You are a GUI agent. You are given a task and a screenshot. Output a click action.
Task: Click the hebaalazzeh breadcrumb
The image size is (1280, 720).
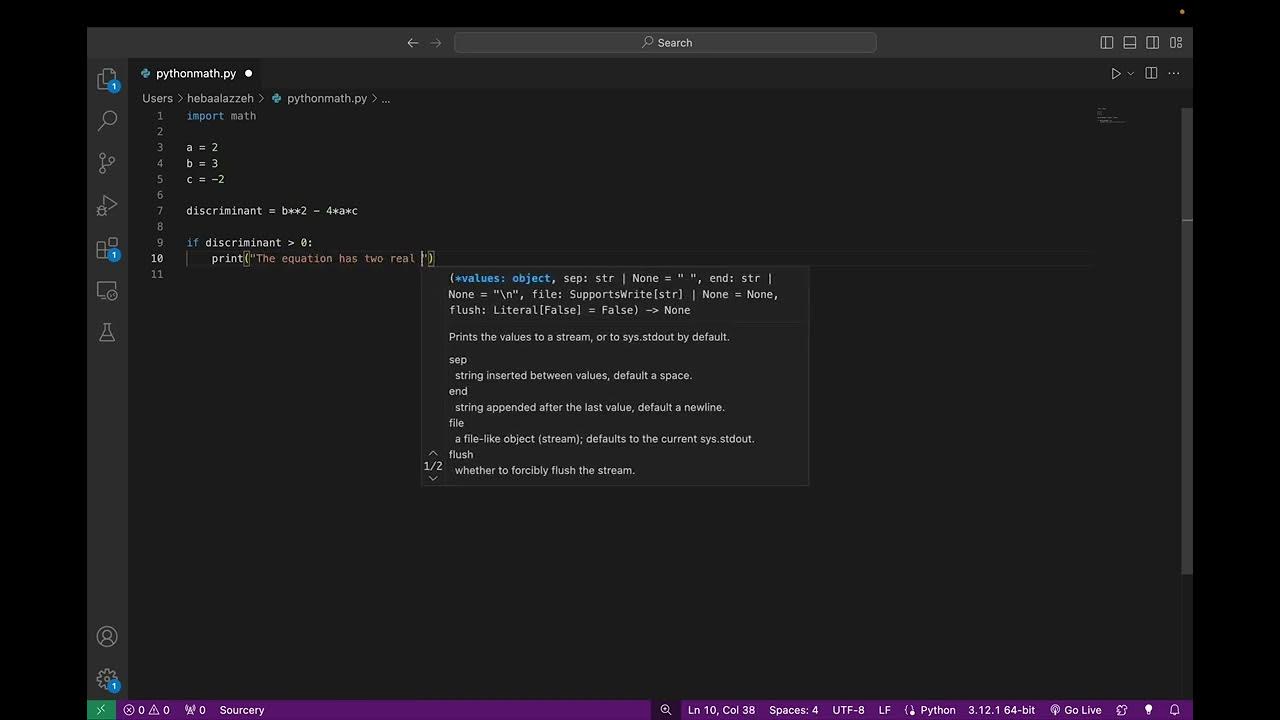point(221,98)
